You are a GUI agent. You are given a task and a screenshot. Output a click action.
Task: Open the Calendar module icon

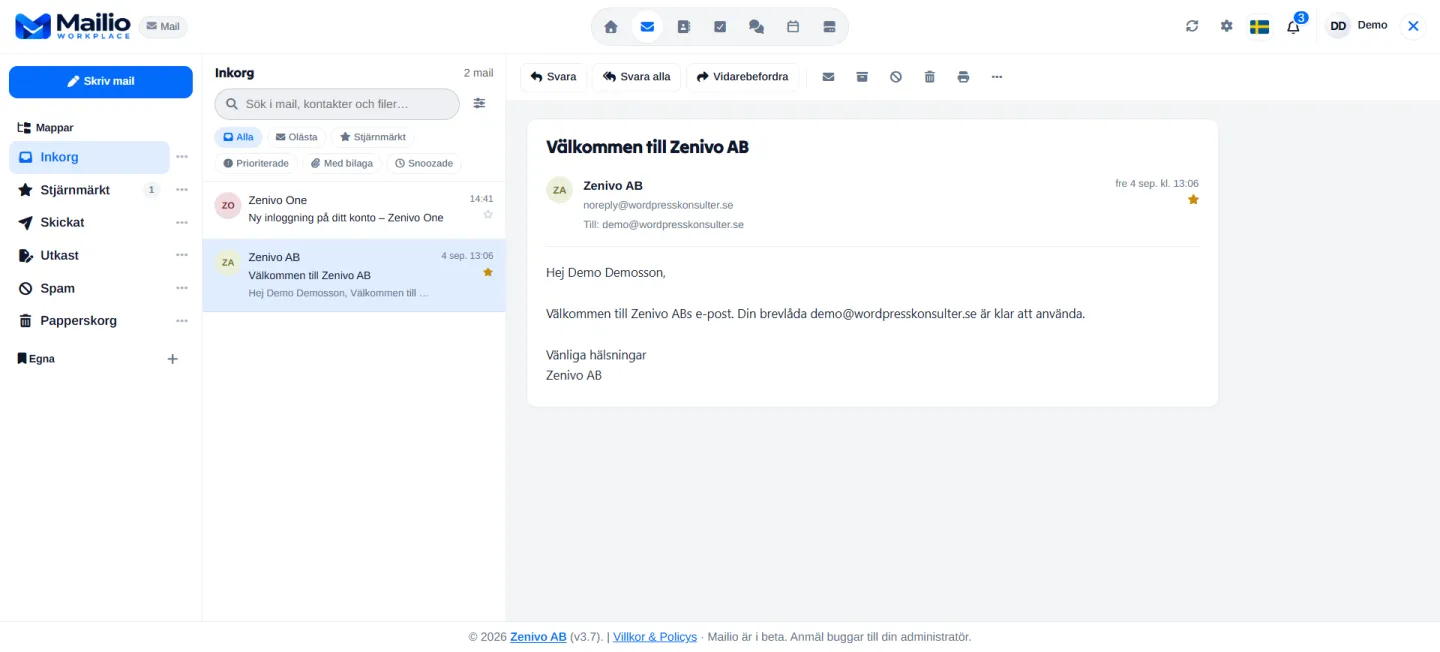pyautogui.click(x=793, y=27)
